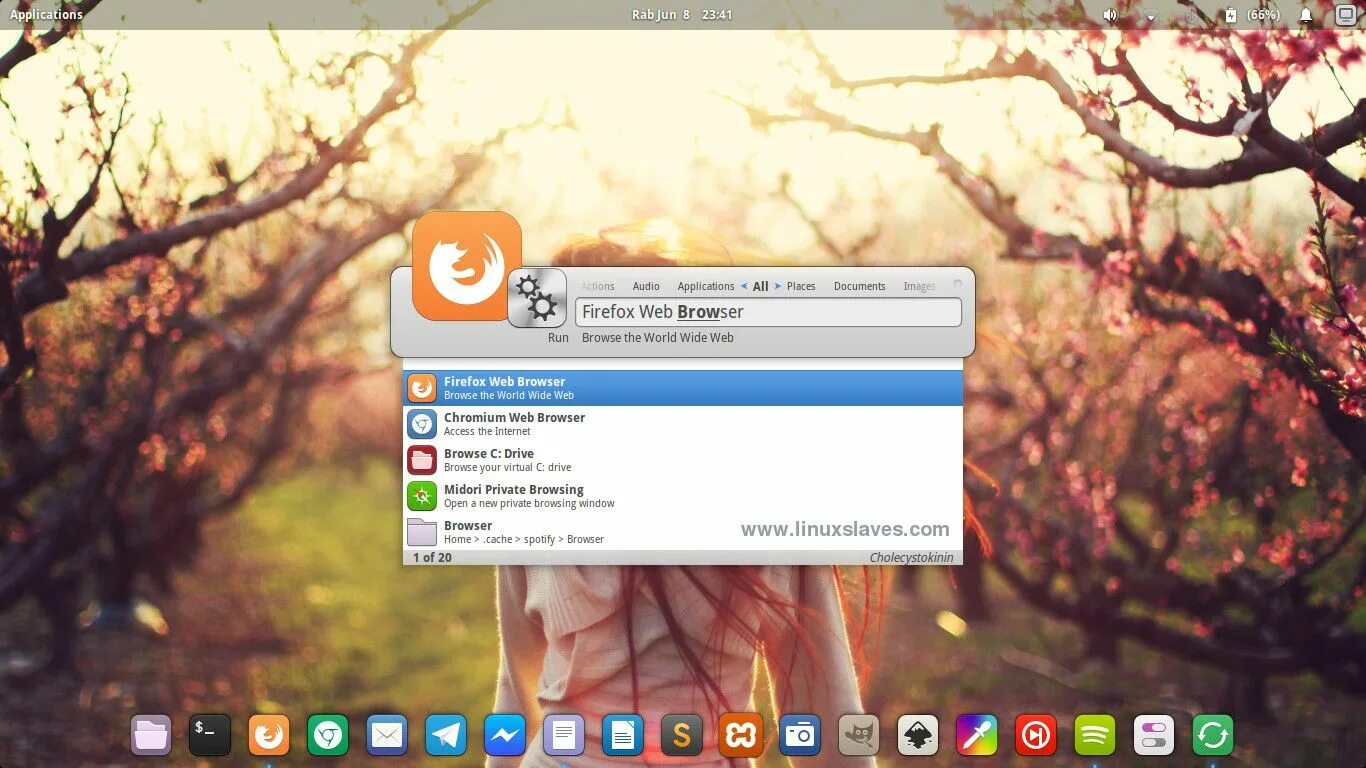Viewport: 1366px width, 768px height.
Task: Launch Sublime Text from the dock
Action: tap(682, 736)
